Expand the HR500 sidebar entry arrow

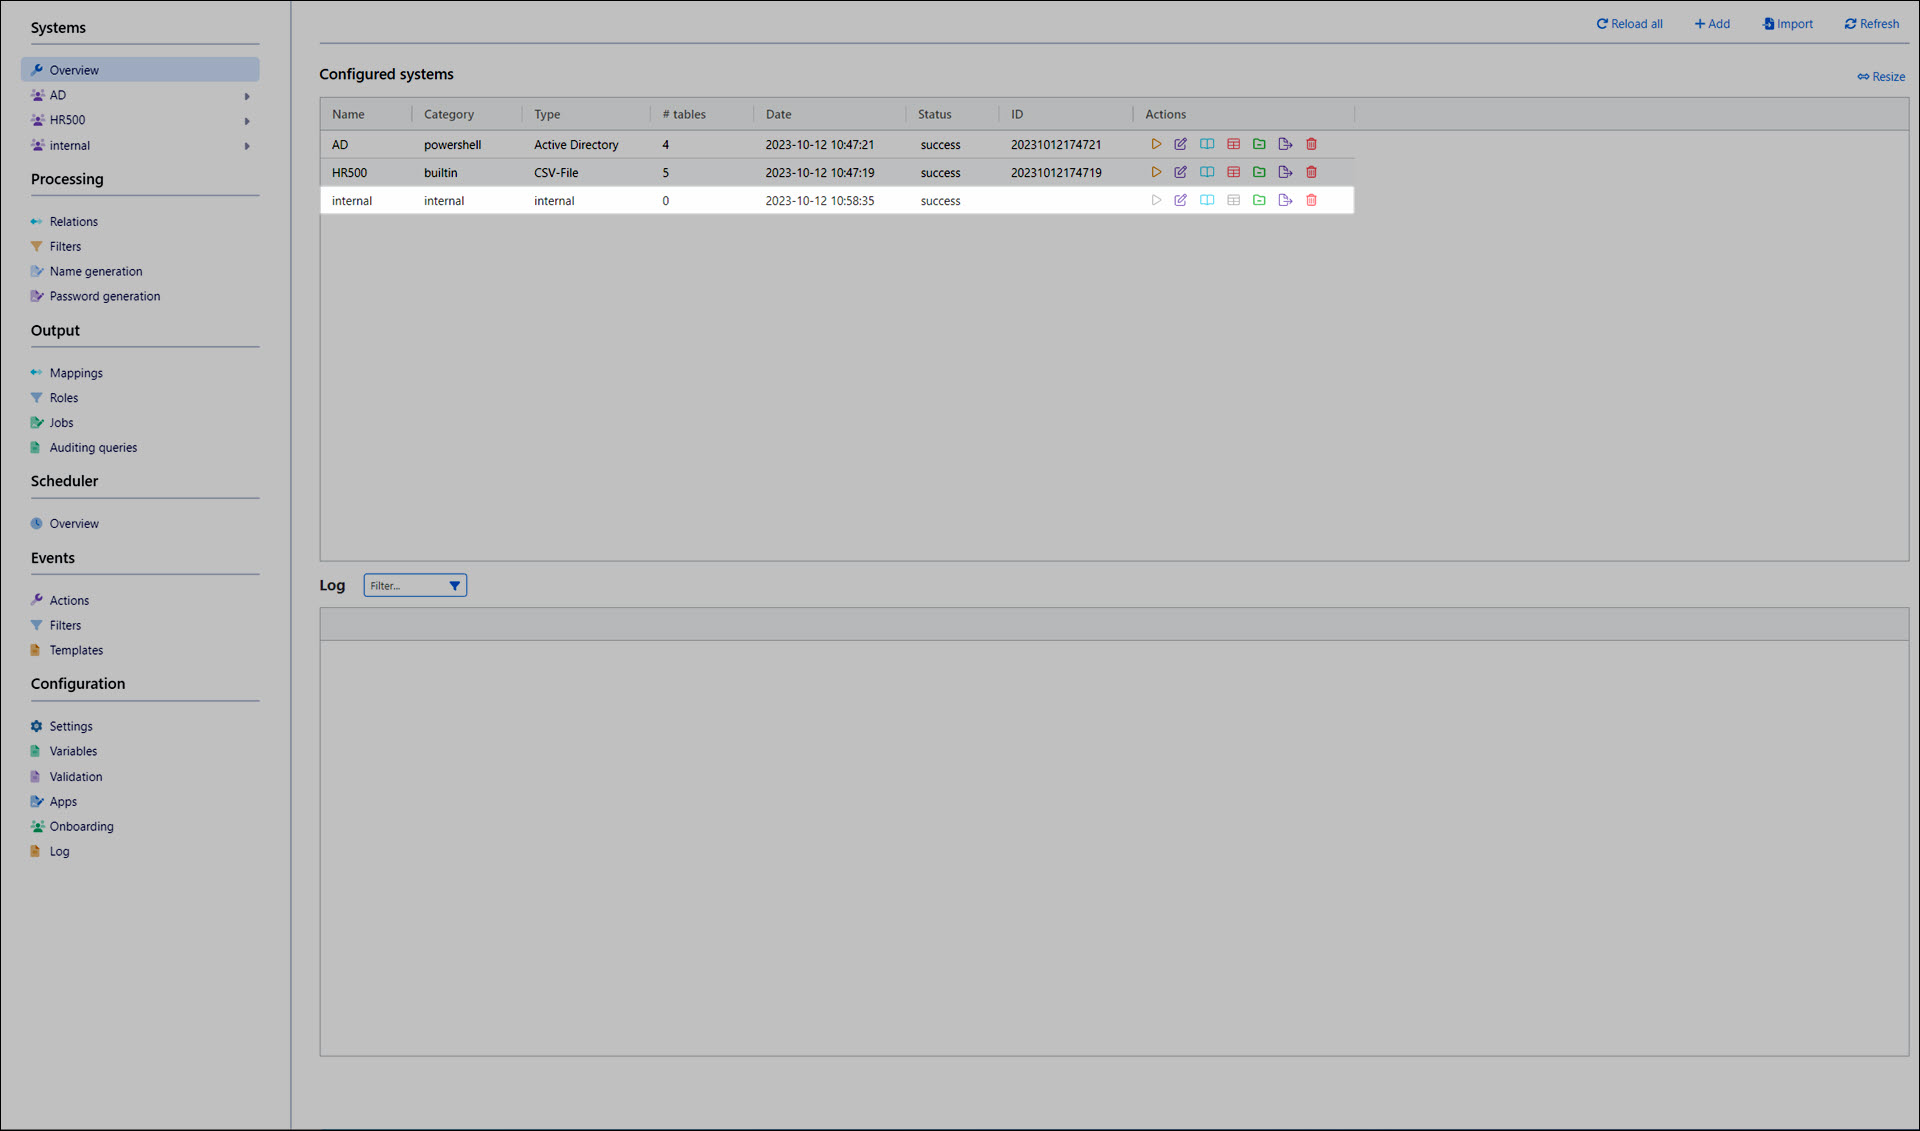point(247,121)
